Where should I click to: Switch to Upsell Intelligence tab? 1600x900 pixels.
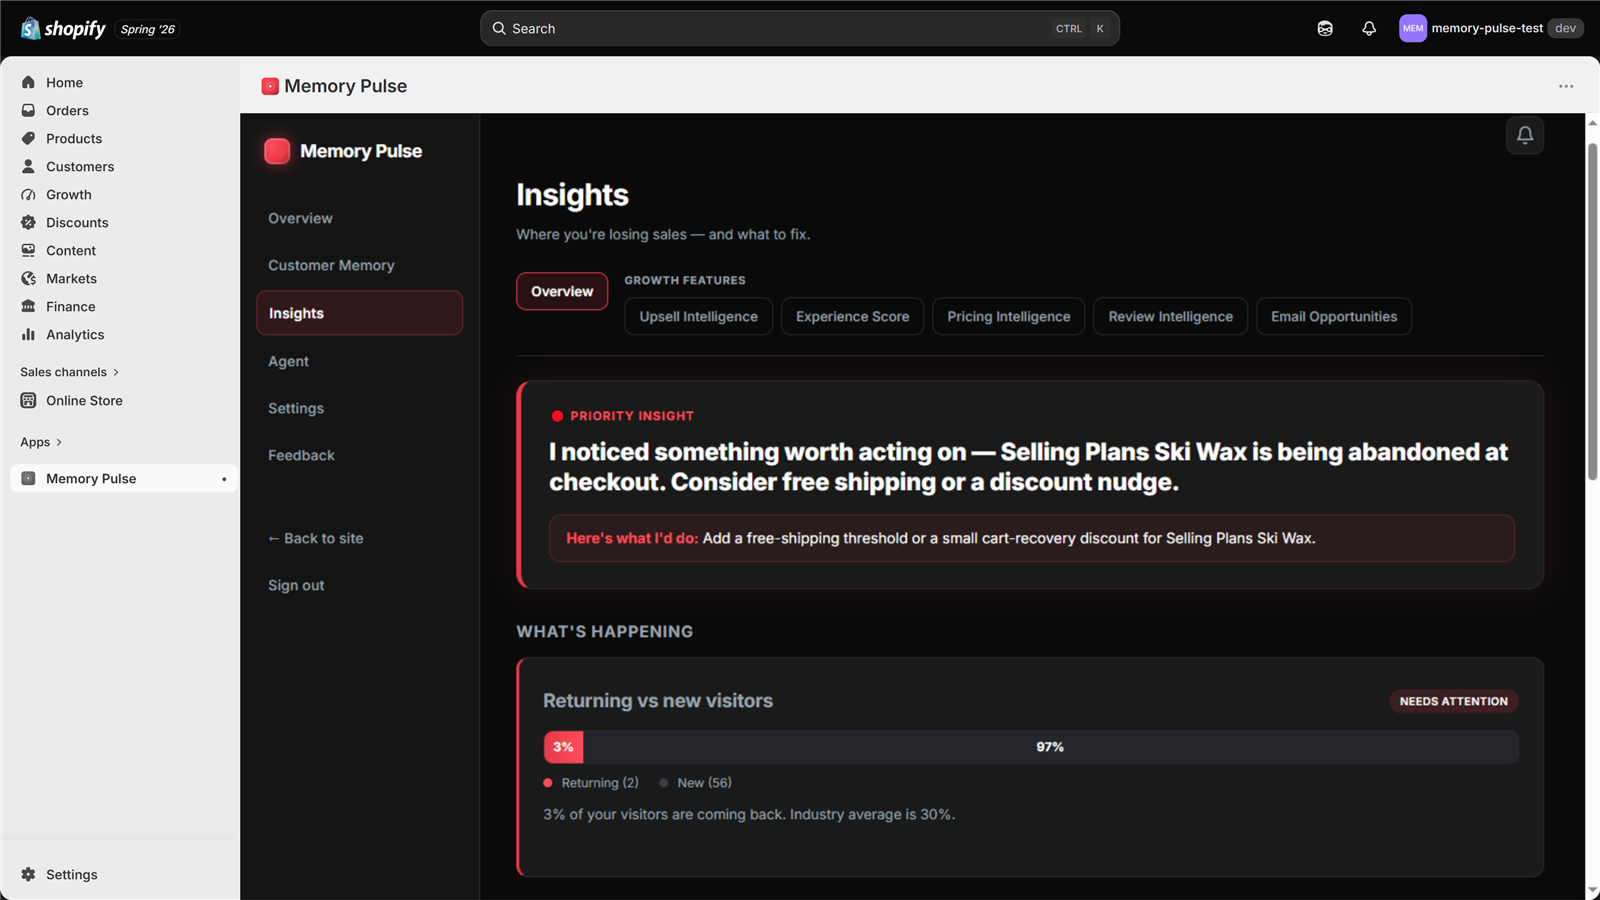699,316
